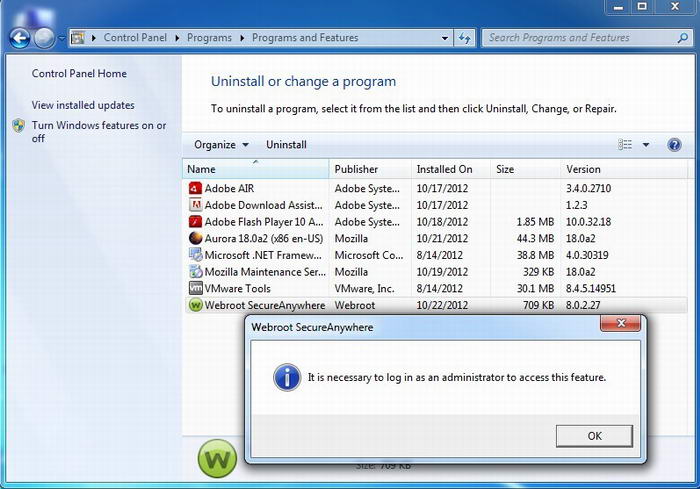Select Microsoft .NET Framew... program name
The width and height of the screenshot is (700, 489).
pyautogui.click(x=263, y=255)
